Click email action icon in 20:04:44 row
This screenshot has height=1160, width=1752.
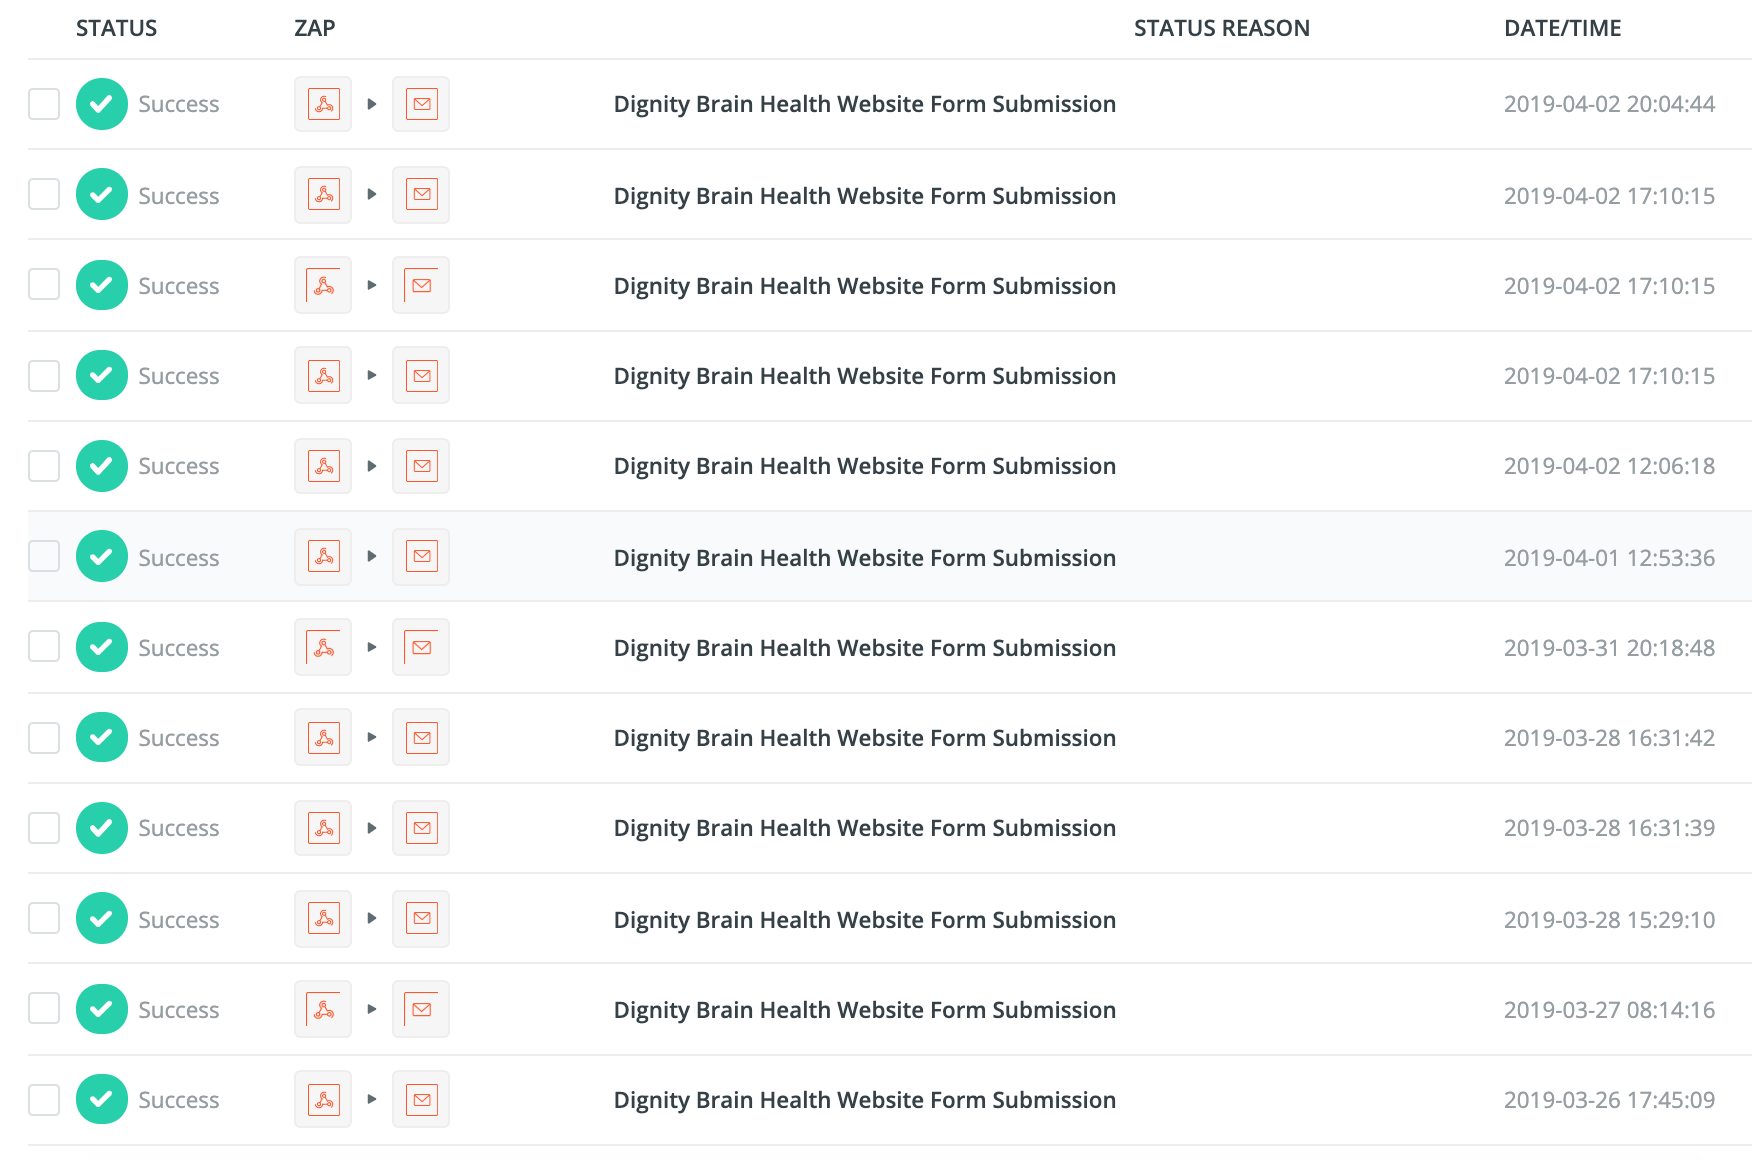pyautogui.click(x=421, y=104)
